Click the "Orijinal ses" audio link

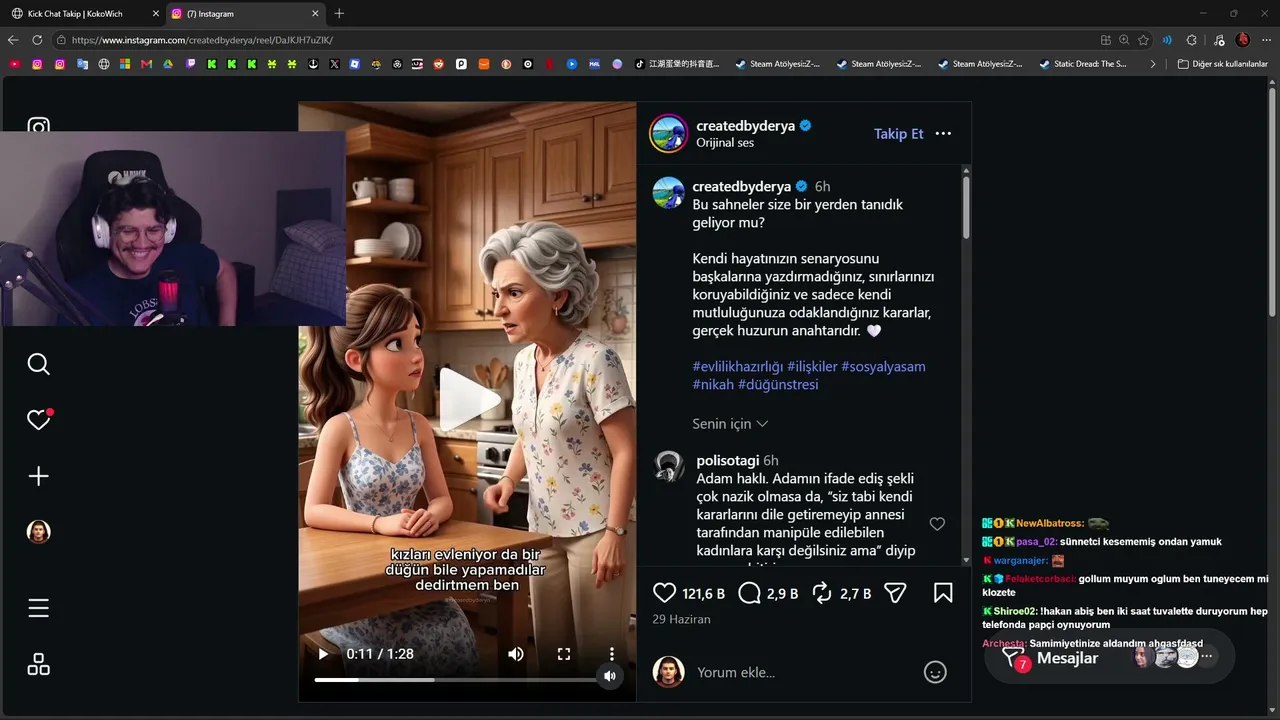click(x=725, y=143)
